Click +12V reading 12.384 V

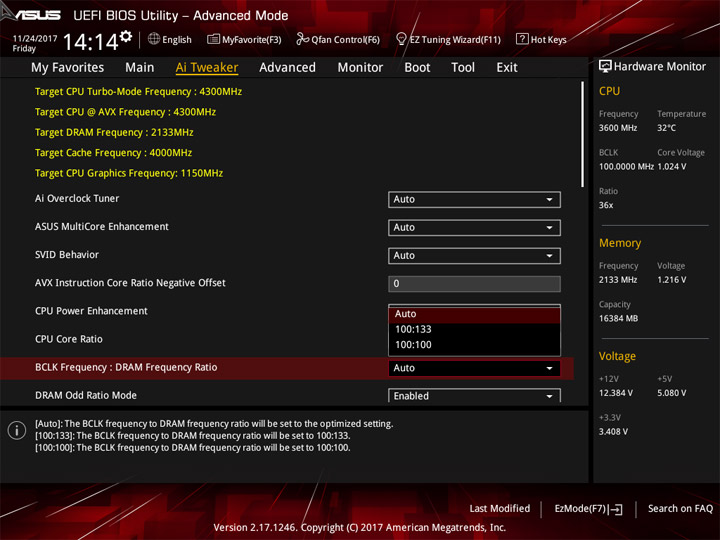click(x=616, y=393)
